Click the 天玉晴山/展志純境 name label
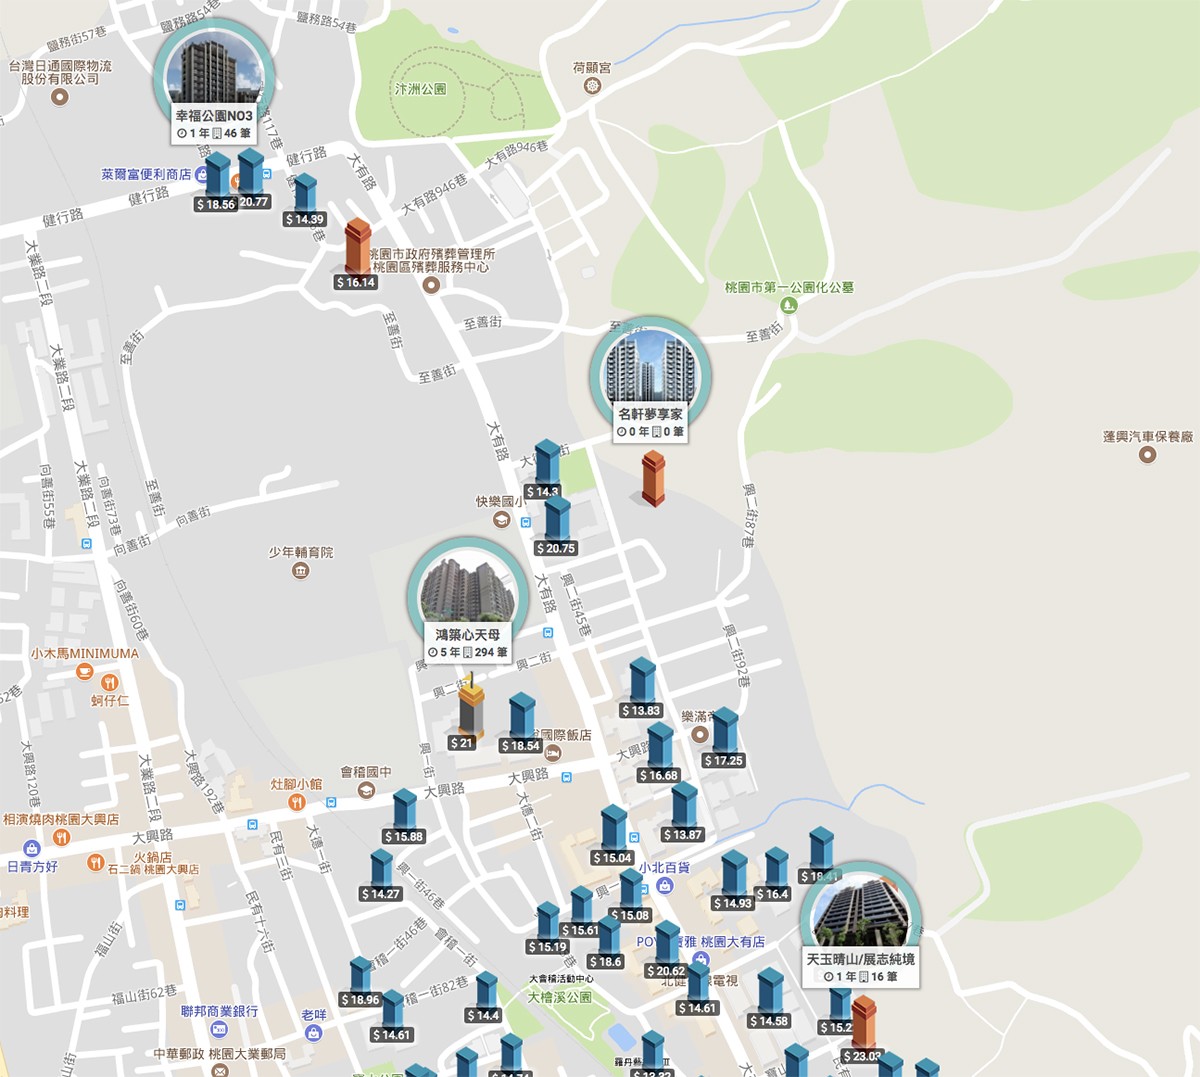Viewport: 1200px width, 1077px height. pyautogui.click(x=860, y=959)
